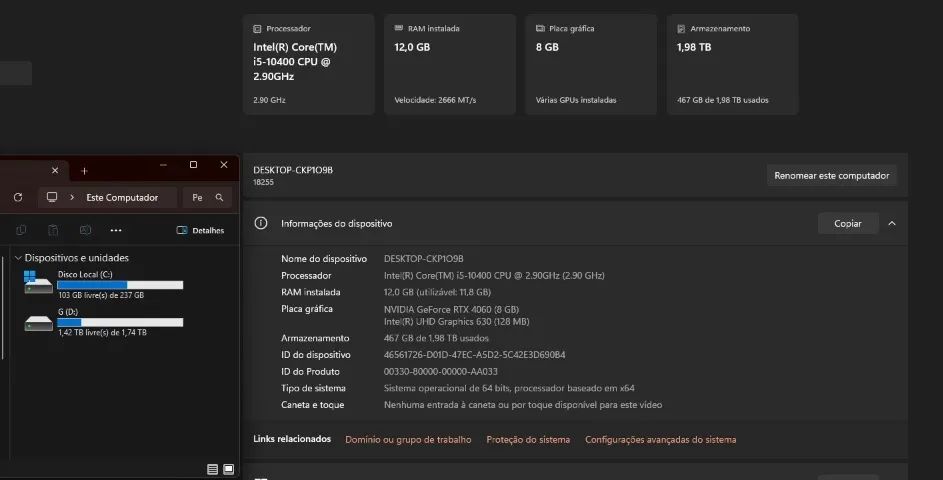Click "Várias GPUs instaladas" text

click(576, 100)
